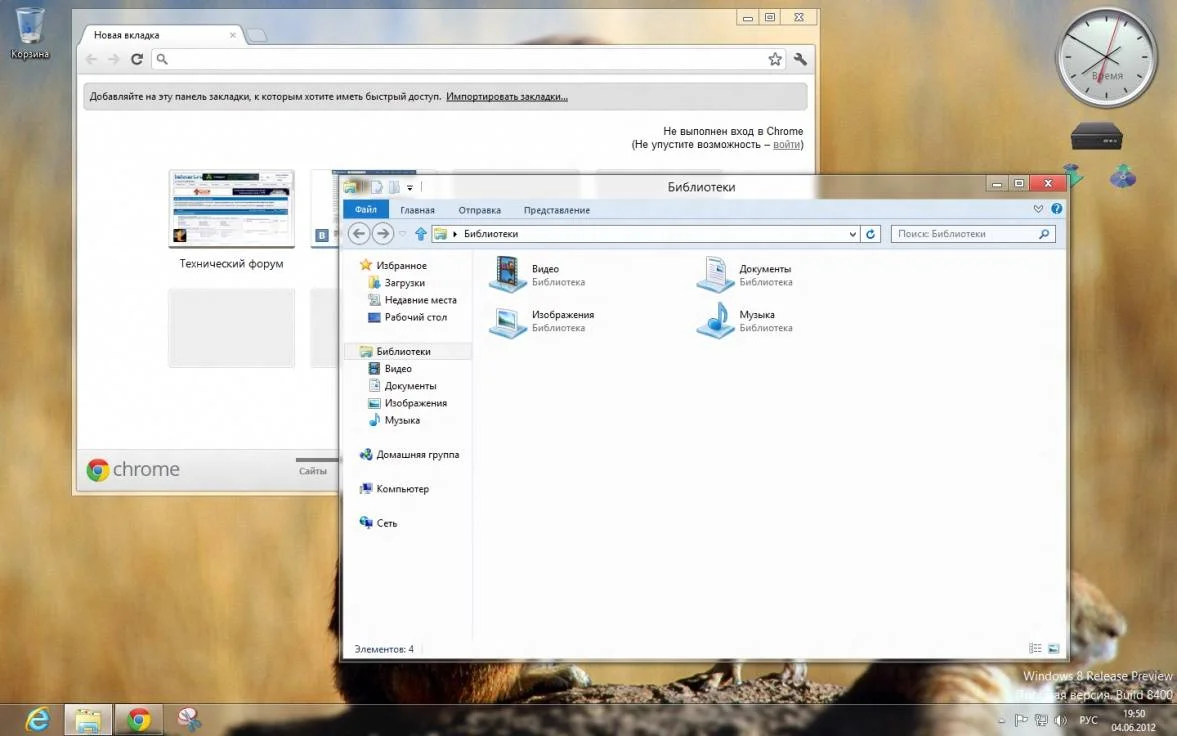Click the network tray icon
The image size is (1177, 736).
[x=1041, y=720]
